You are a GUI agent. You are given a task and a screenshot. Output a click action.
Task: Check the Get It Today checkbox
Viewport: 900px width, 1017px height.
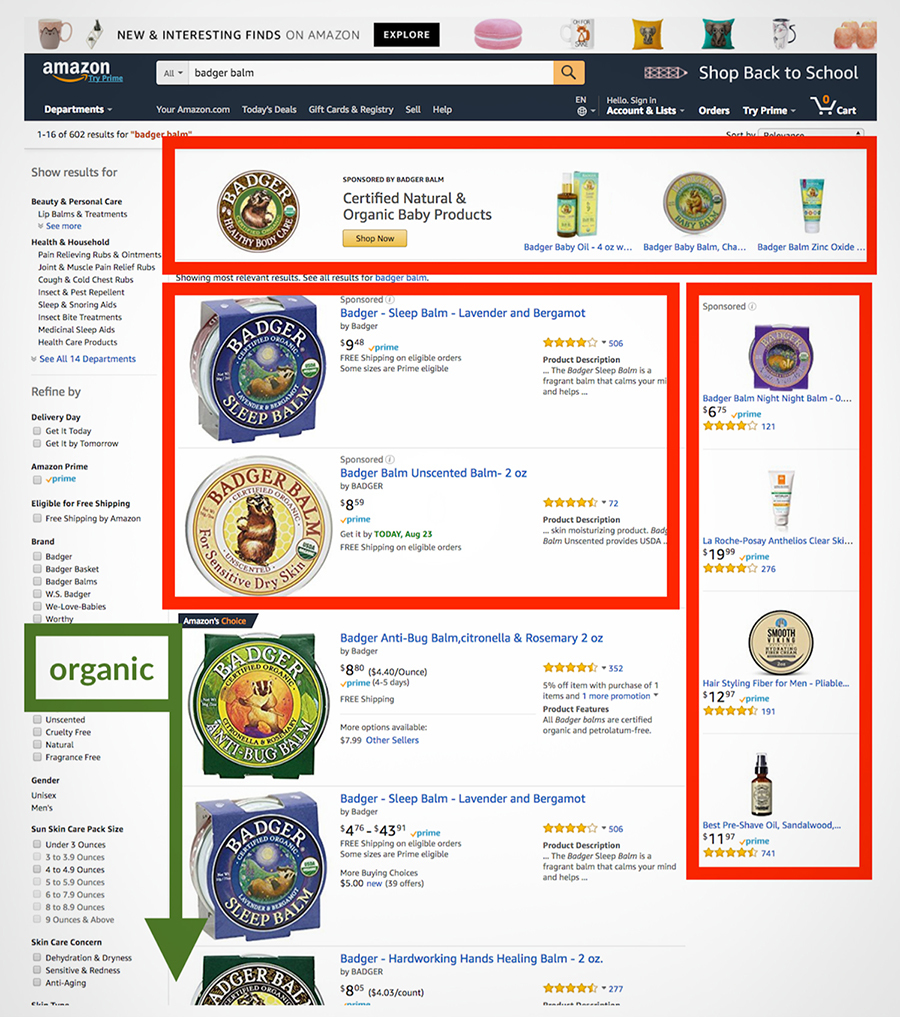[37, 431]
